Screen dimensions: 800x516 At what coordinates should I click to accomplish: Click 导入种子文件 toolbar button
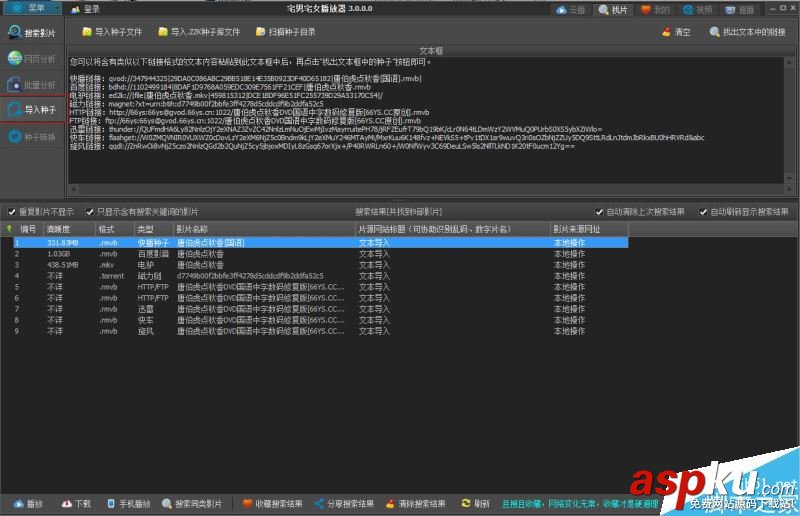coord(112,32)
